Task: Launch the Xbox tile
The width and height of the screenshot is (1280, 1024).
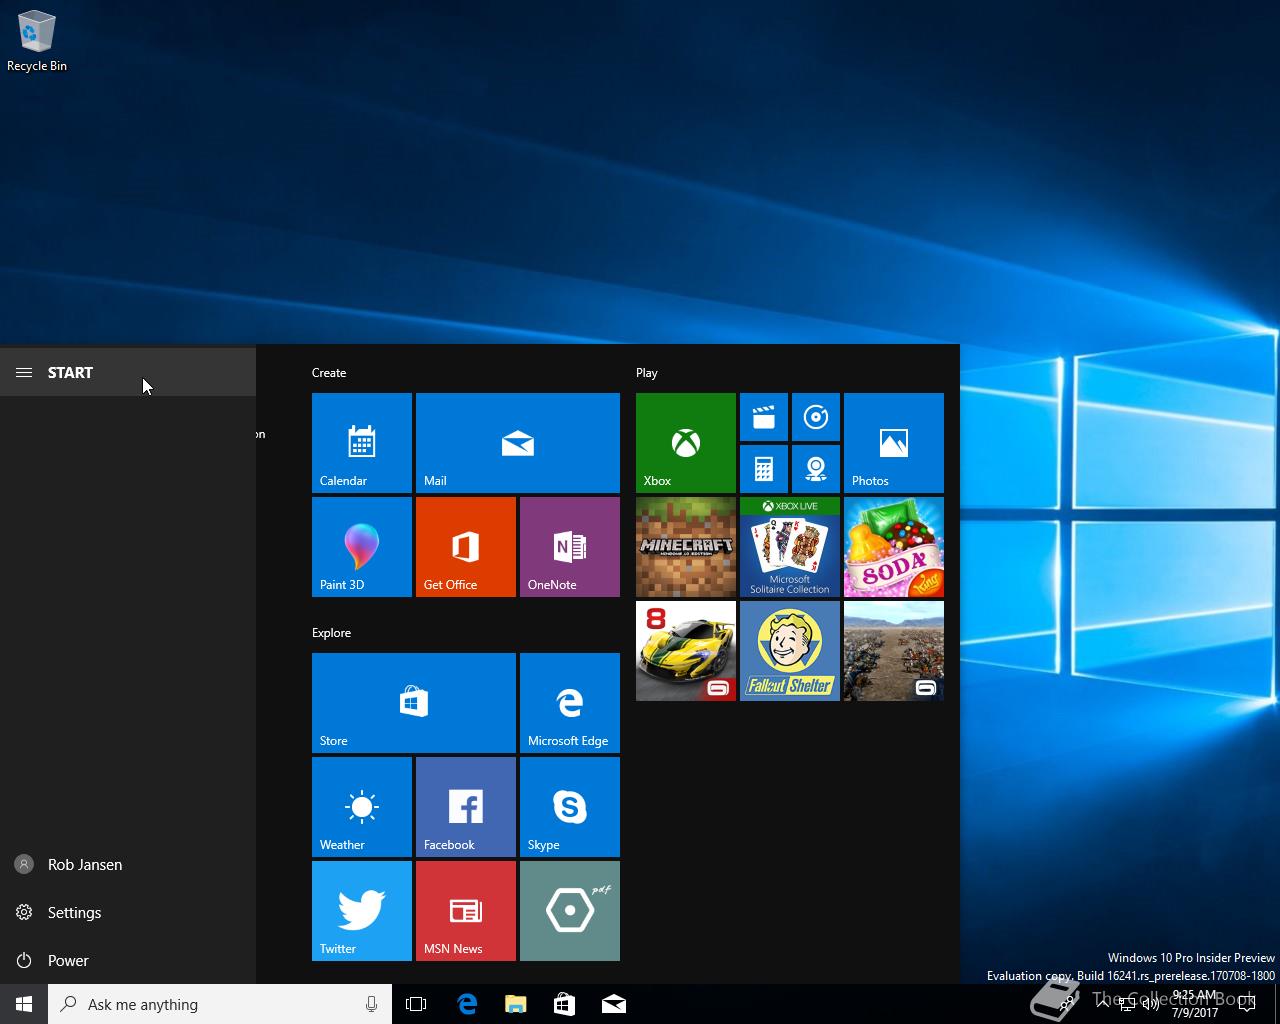Action: click(x=686, y=443)
